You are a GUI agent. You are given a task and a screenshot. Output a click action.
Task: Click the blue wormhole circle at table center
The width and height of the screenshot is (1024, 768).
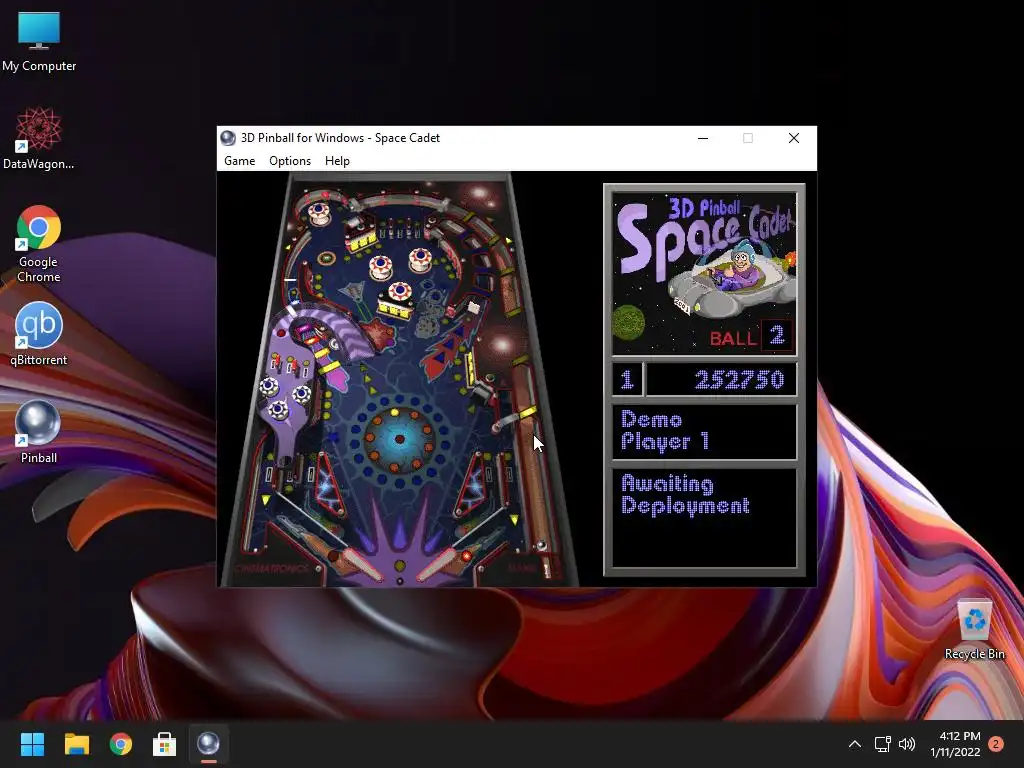[x=400, y=439]
